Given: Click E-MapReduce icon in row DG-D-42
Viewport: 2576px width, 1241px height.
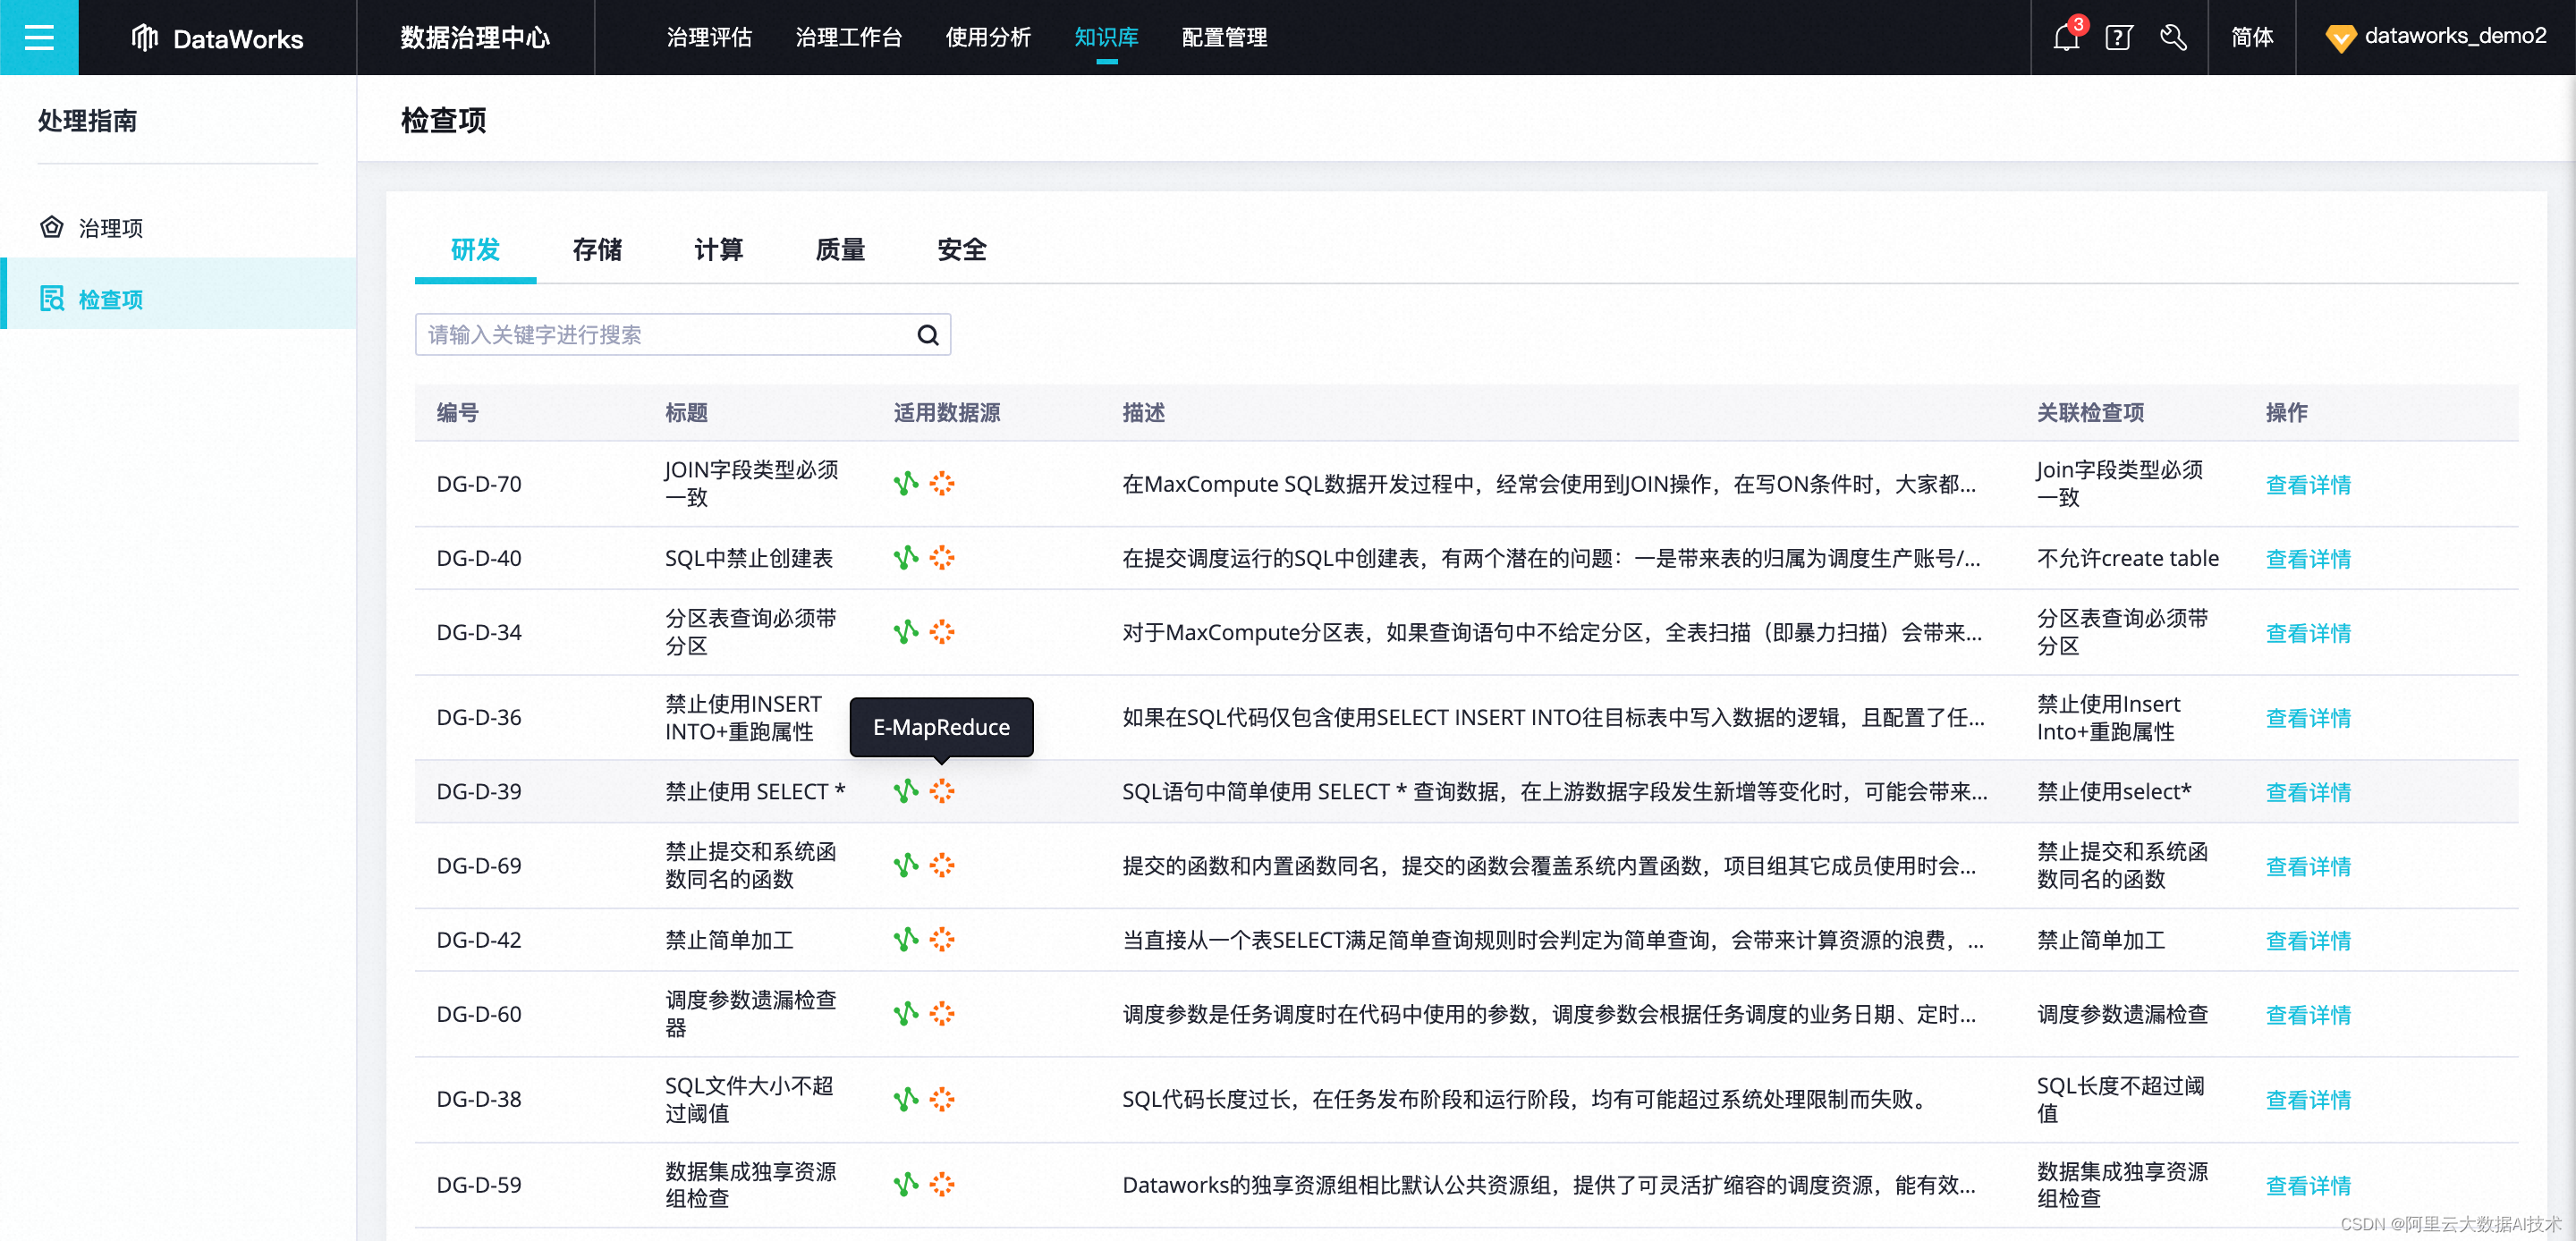Looking at the screenshot, I should click(942, 940).
